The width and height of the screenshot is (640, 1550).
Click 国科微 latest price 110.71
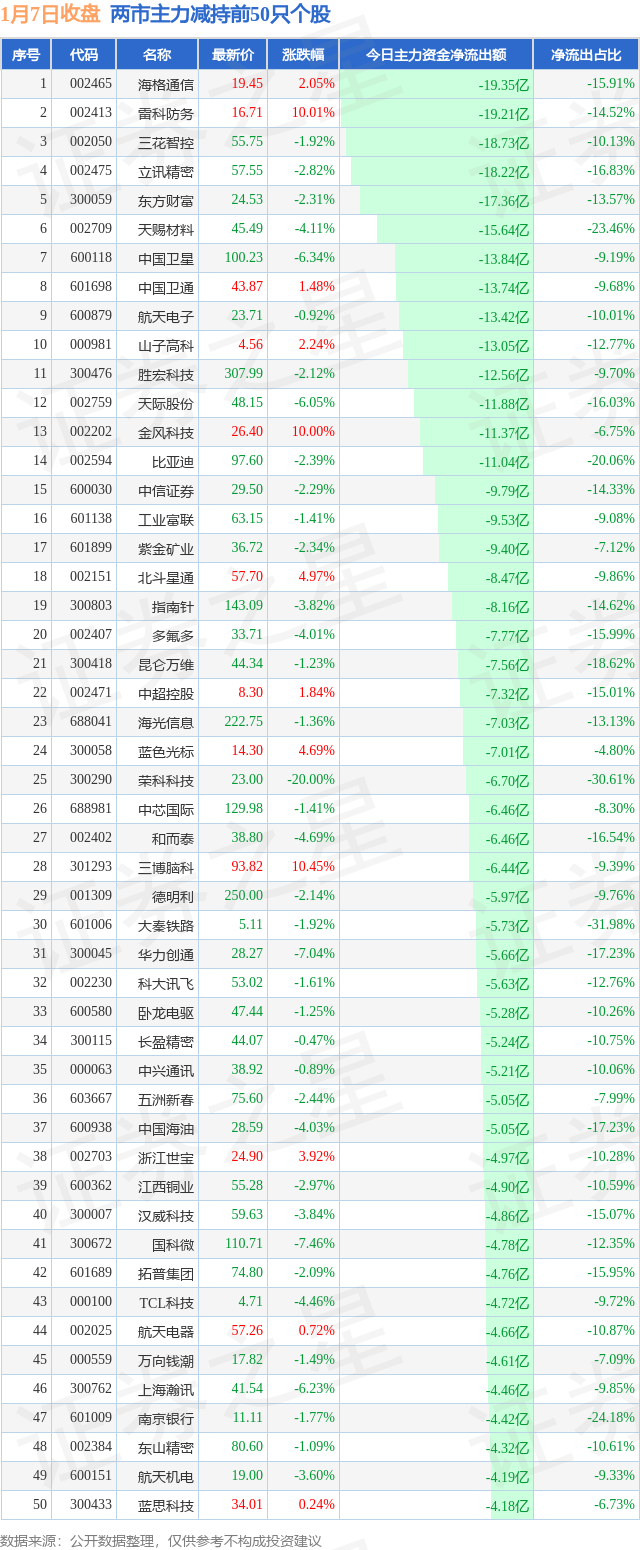pyautogui.click(x=244, y=1244)
